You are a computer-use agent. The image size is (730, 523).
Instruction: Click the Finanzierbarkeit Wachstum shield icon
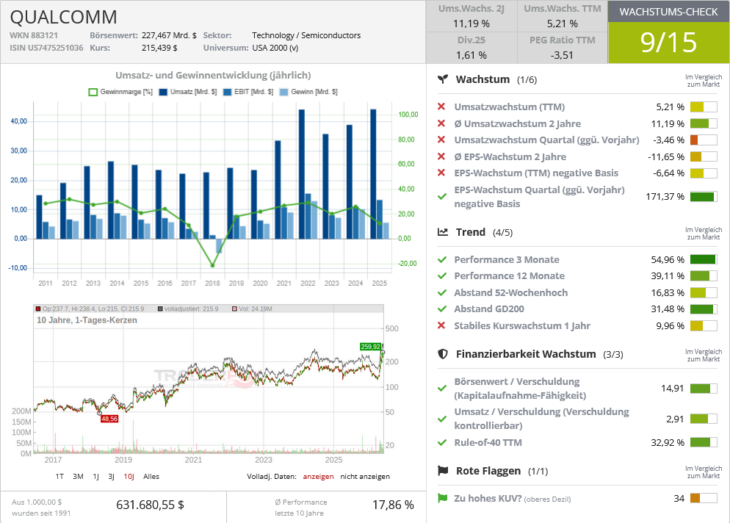(x=443, y=354)
